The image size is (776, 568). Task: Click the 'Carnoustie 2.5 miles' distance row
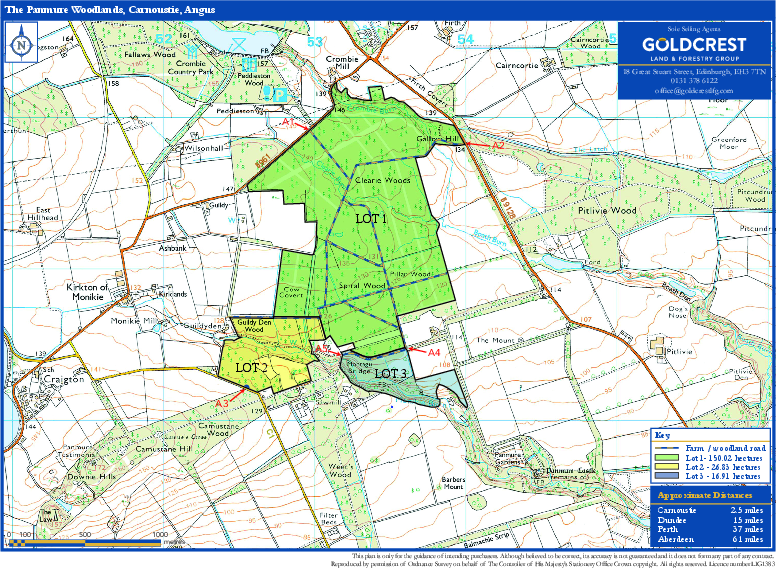(710, 510)
